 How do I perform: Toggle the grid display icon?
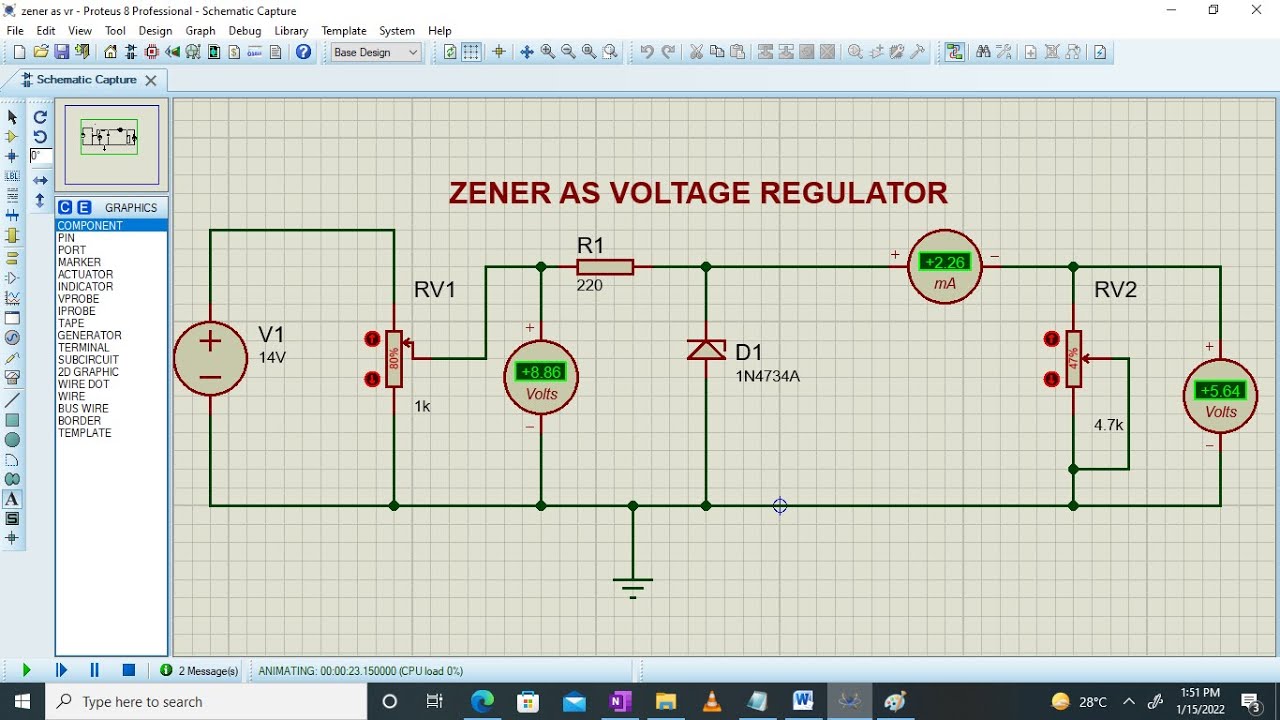(471, 52)
